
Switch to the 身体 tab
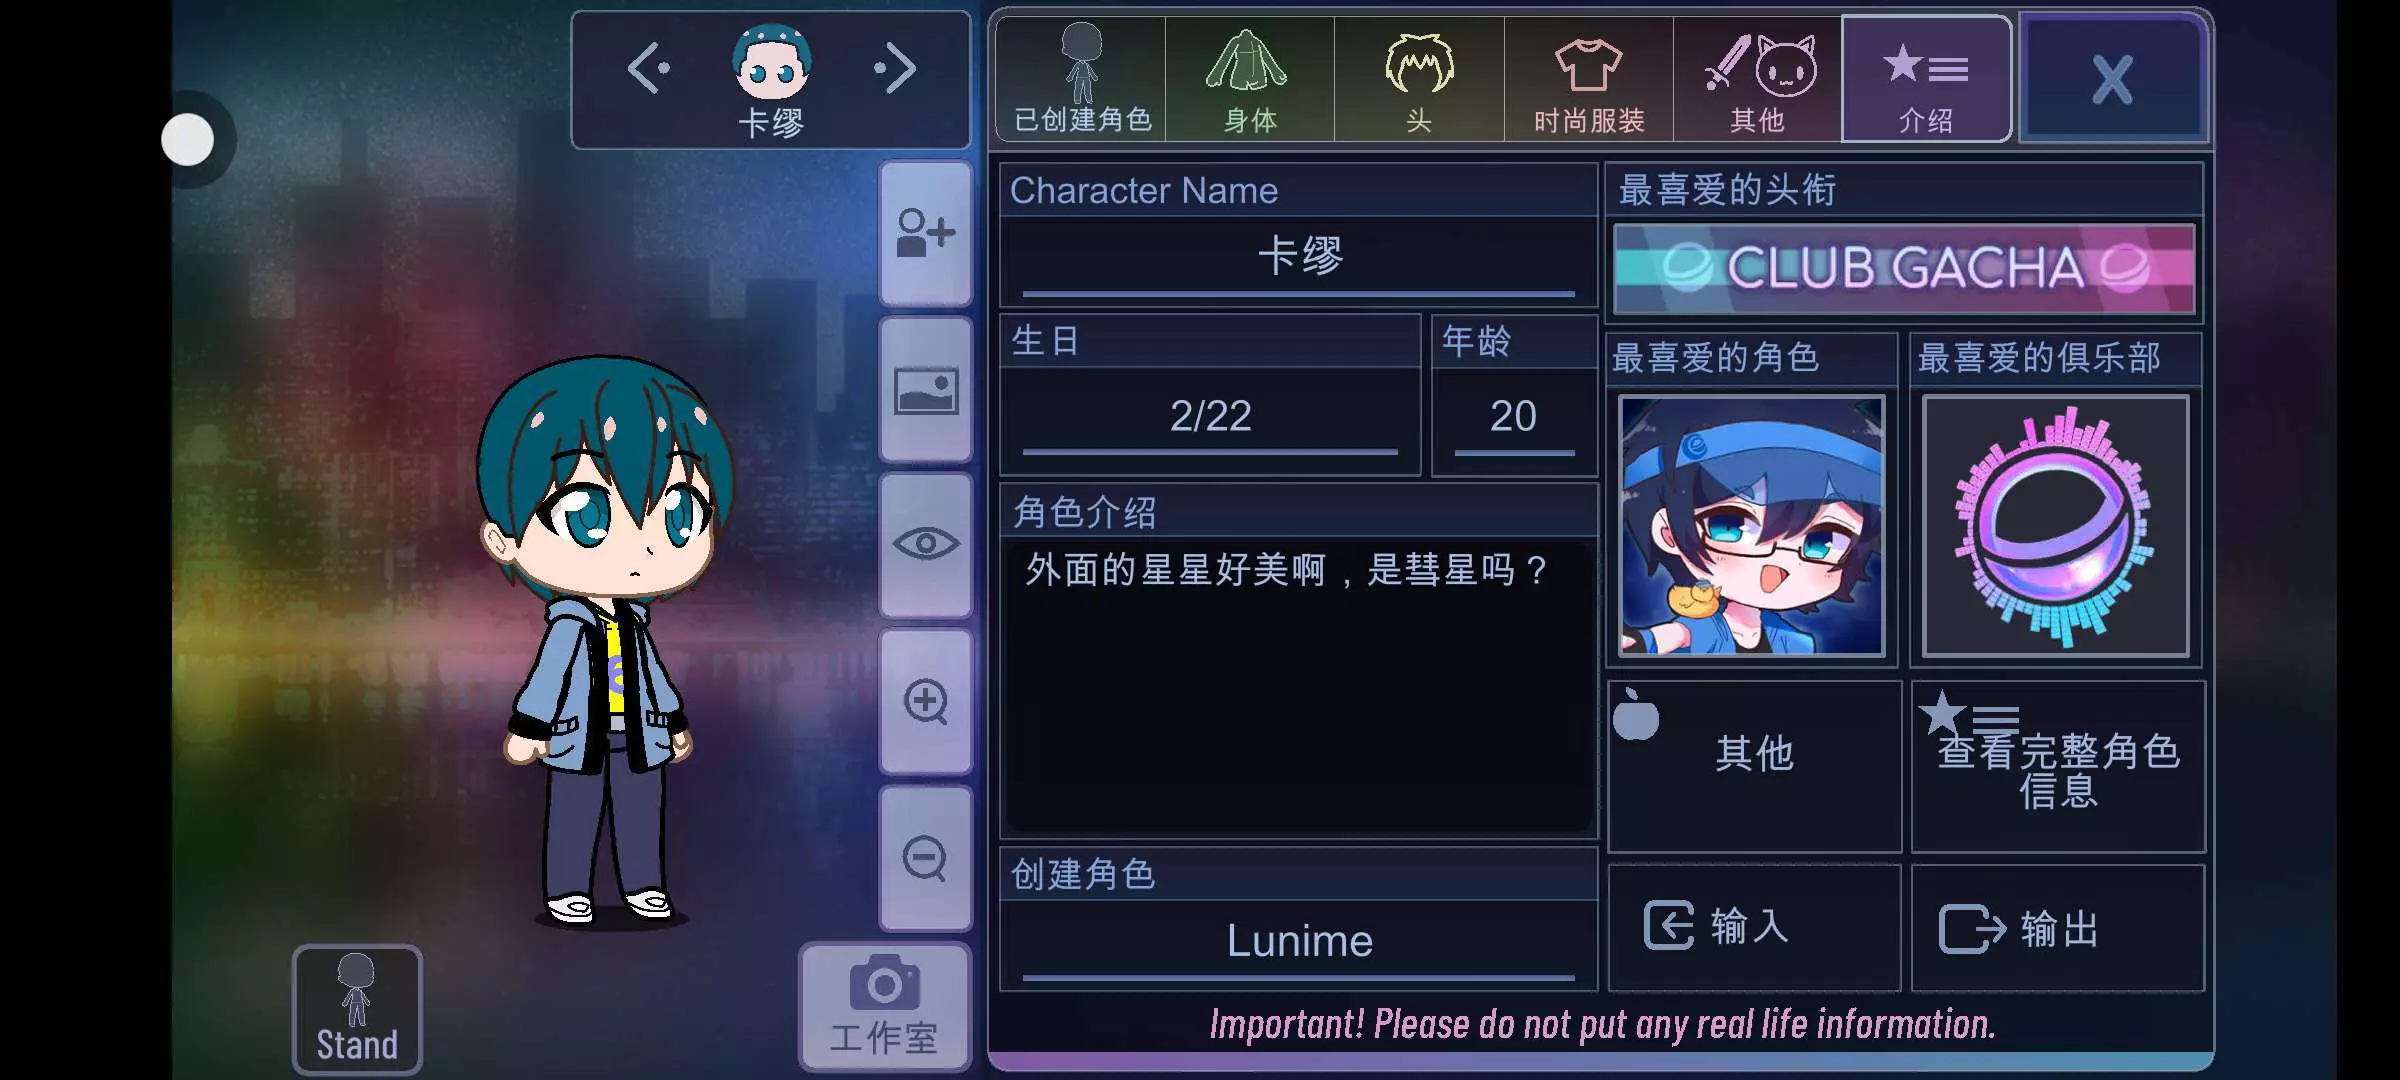(1250, 79)
